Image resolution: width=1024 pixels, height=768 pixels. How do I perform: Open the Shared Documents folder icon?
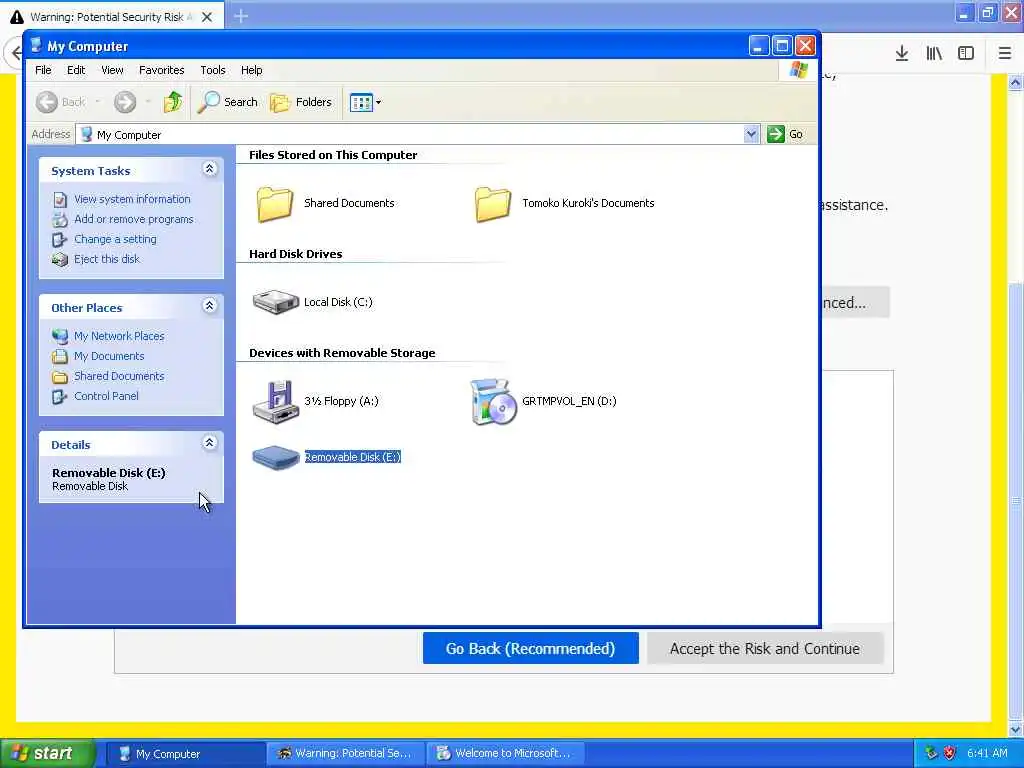click(274, 204)
